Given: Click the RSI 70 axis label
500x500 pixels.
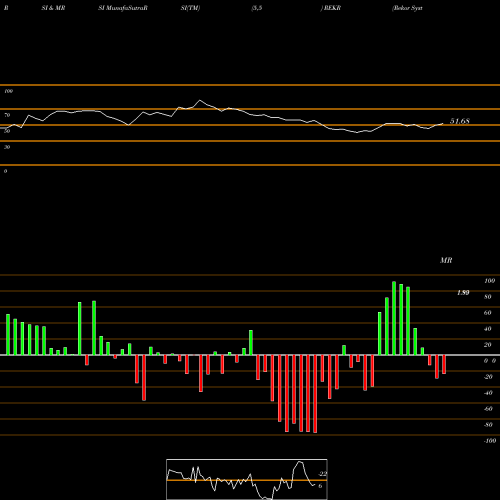Looking at the screenshot, I should [7, 115].
